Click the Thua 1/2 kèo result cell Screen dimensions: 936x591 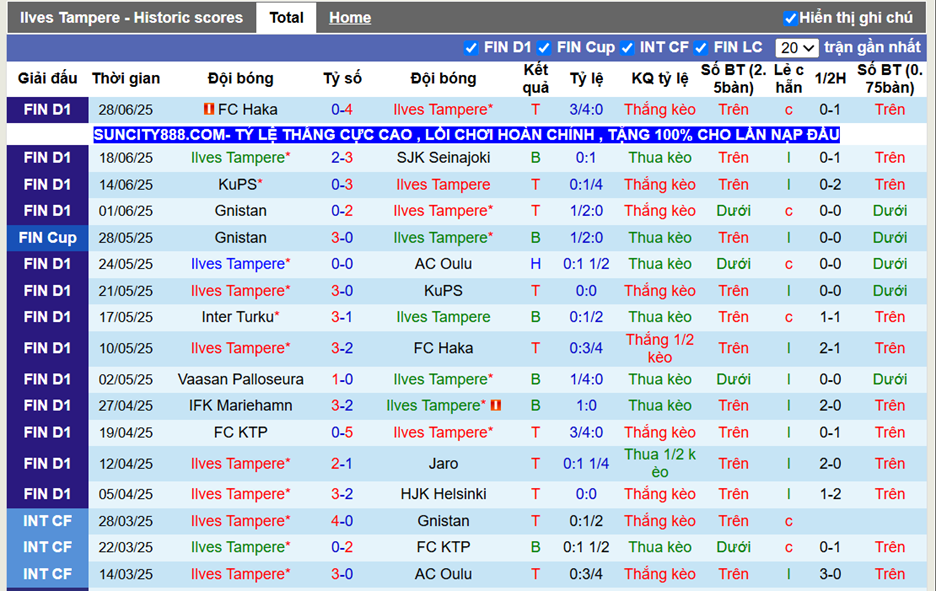click(x=660, y=463)
